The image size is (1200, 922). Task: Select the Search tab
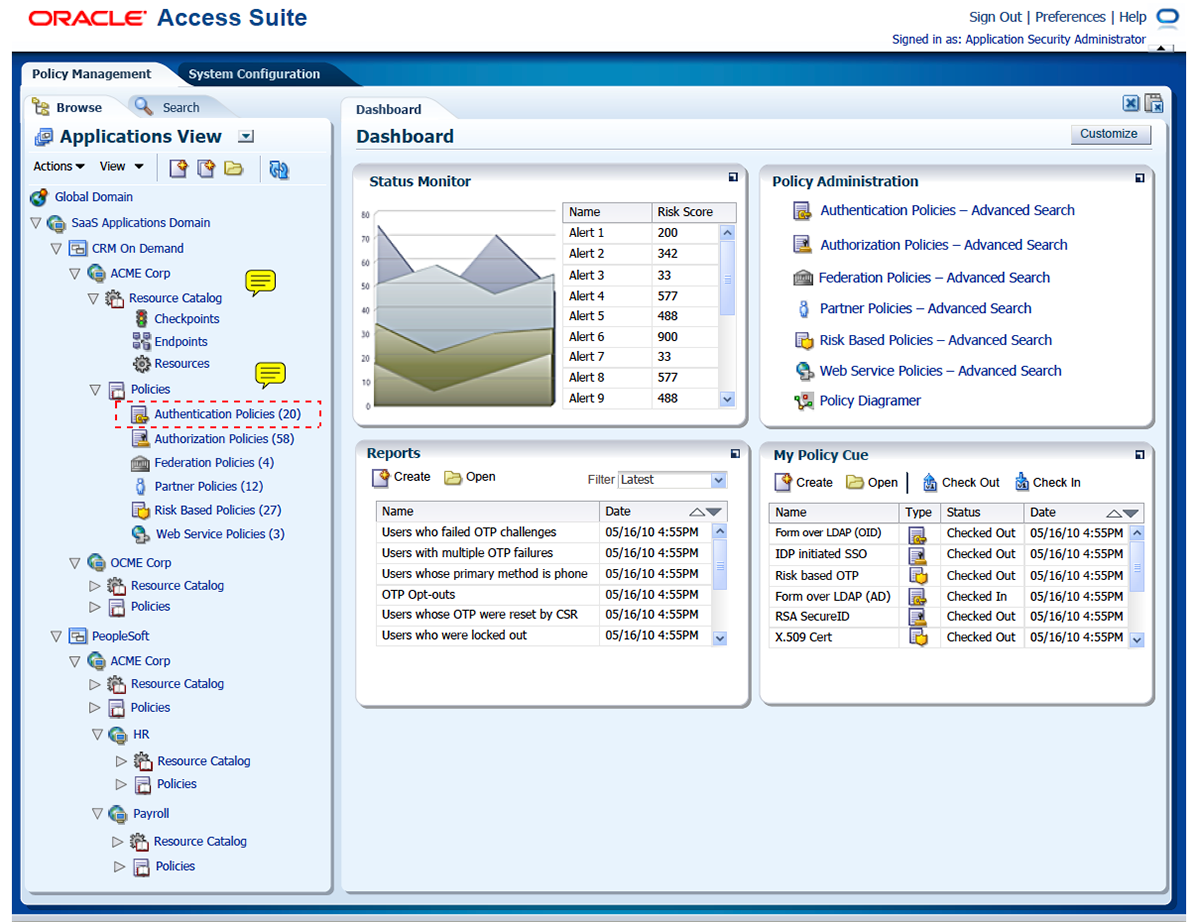(x=170, y=107)
